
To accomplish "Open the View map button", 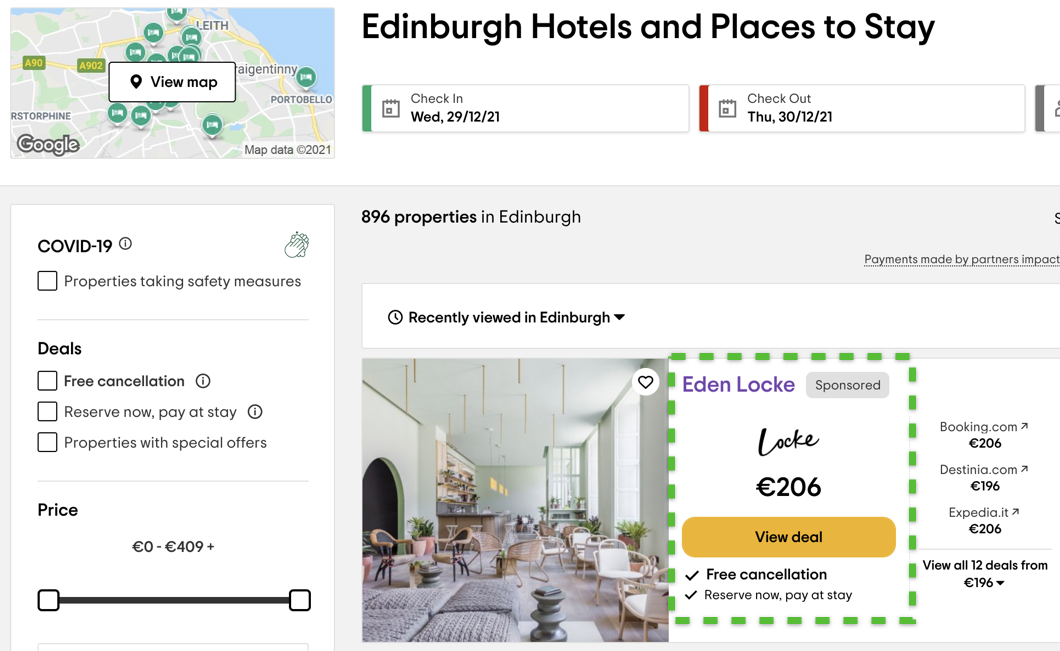I will (172, 82).
